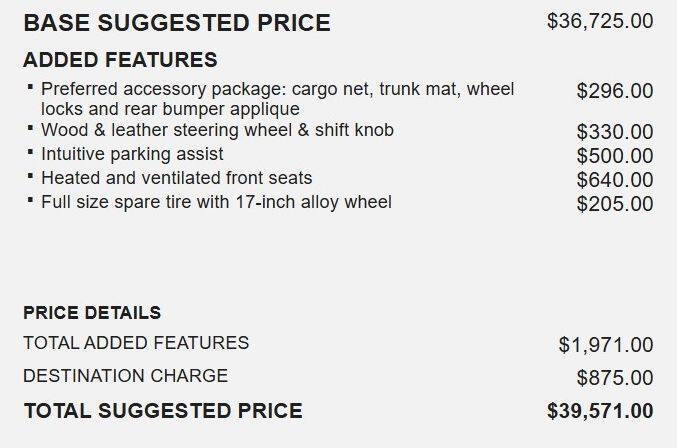Screen dimensions: 677x448
Task: Select Intuitive parking assist feature
Action: (132, 154)
